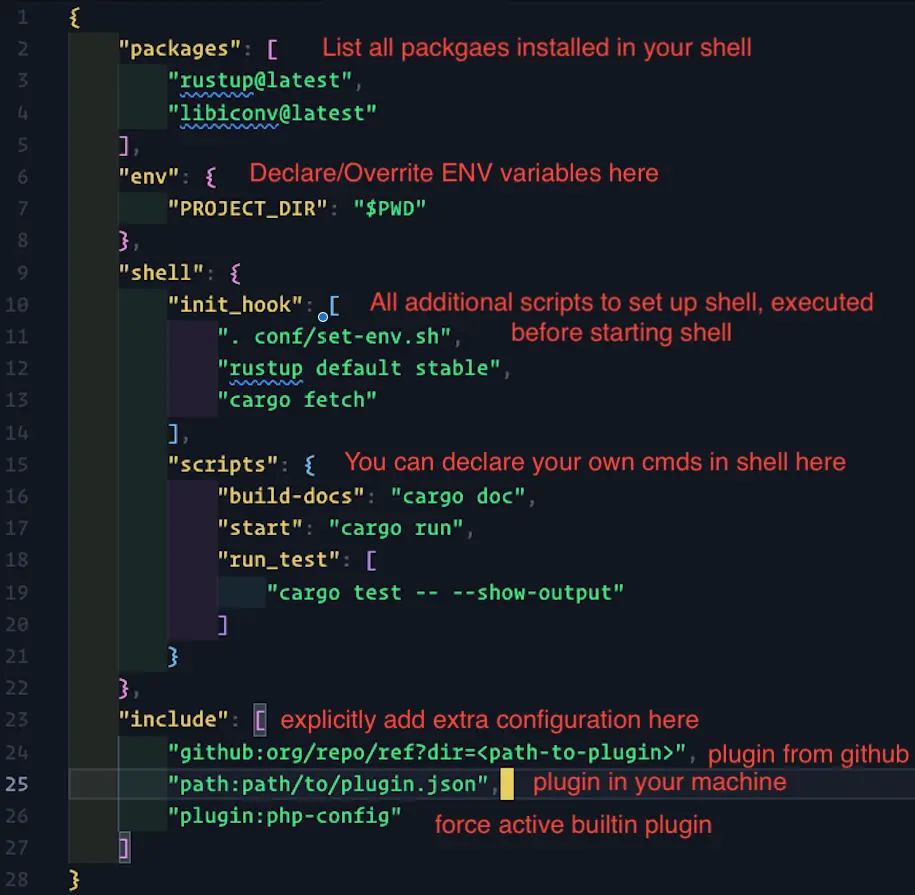915x895 pixels.
Task: Click the "cargo doc" value
Action: tap(458, 497)
